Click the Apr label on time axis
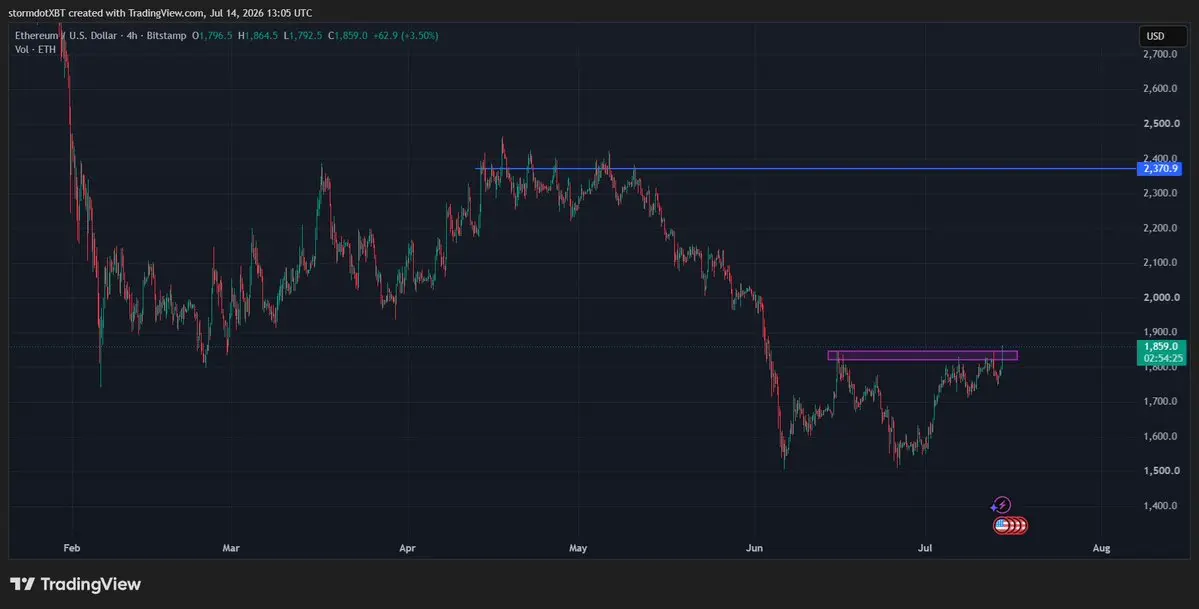Screen dimensions: 1199x609 point(408,548)
